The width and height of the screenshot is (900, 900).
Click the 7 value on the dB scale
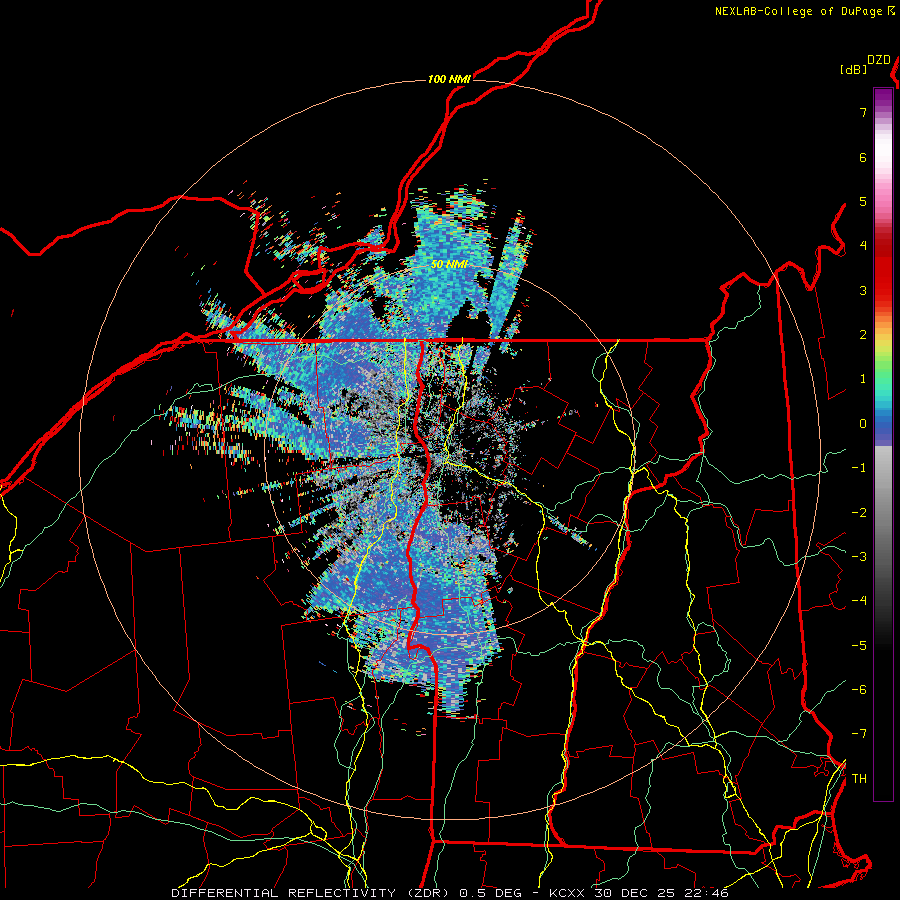tap(863, 112)
